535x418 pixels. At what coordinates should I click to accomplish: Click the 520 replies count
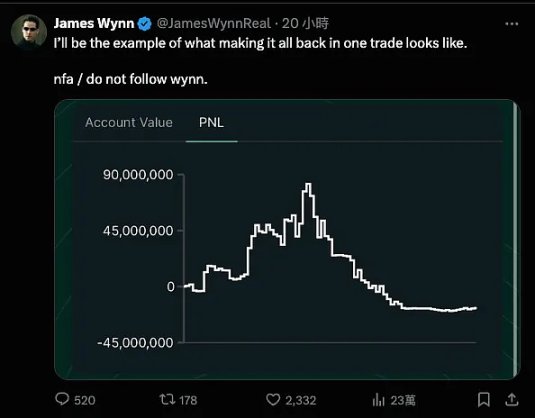click(85, 400)
